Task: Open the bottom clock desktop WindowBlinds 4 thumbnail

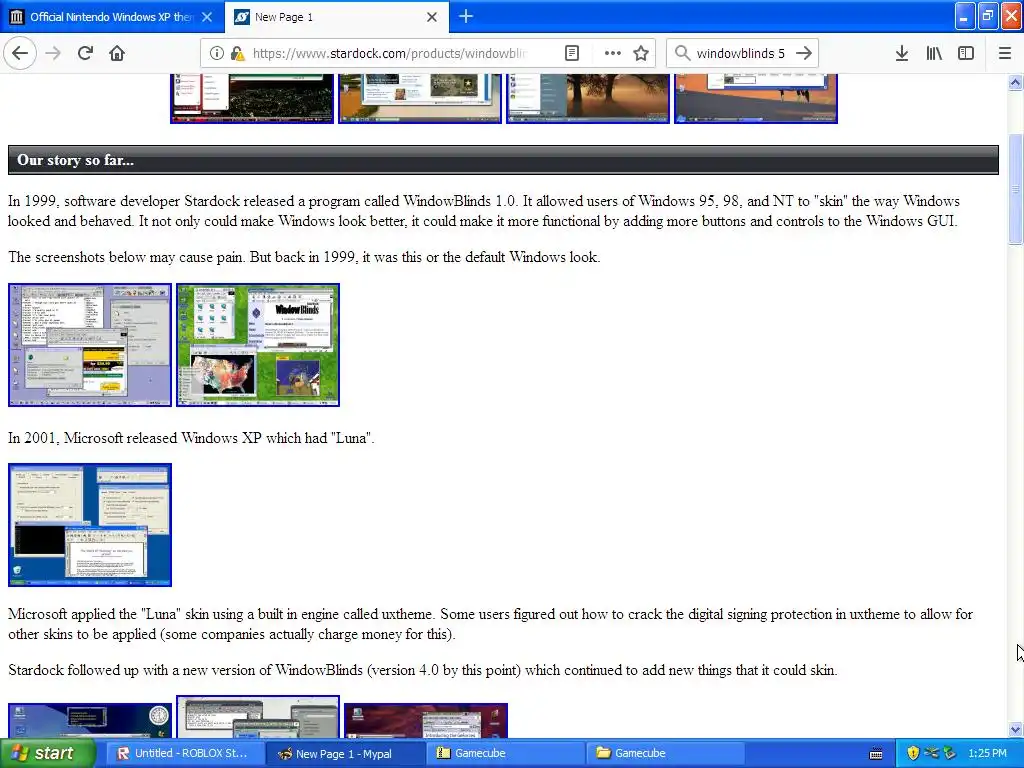Action: (90, 720)
